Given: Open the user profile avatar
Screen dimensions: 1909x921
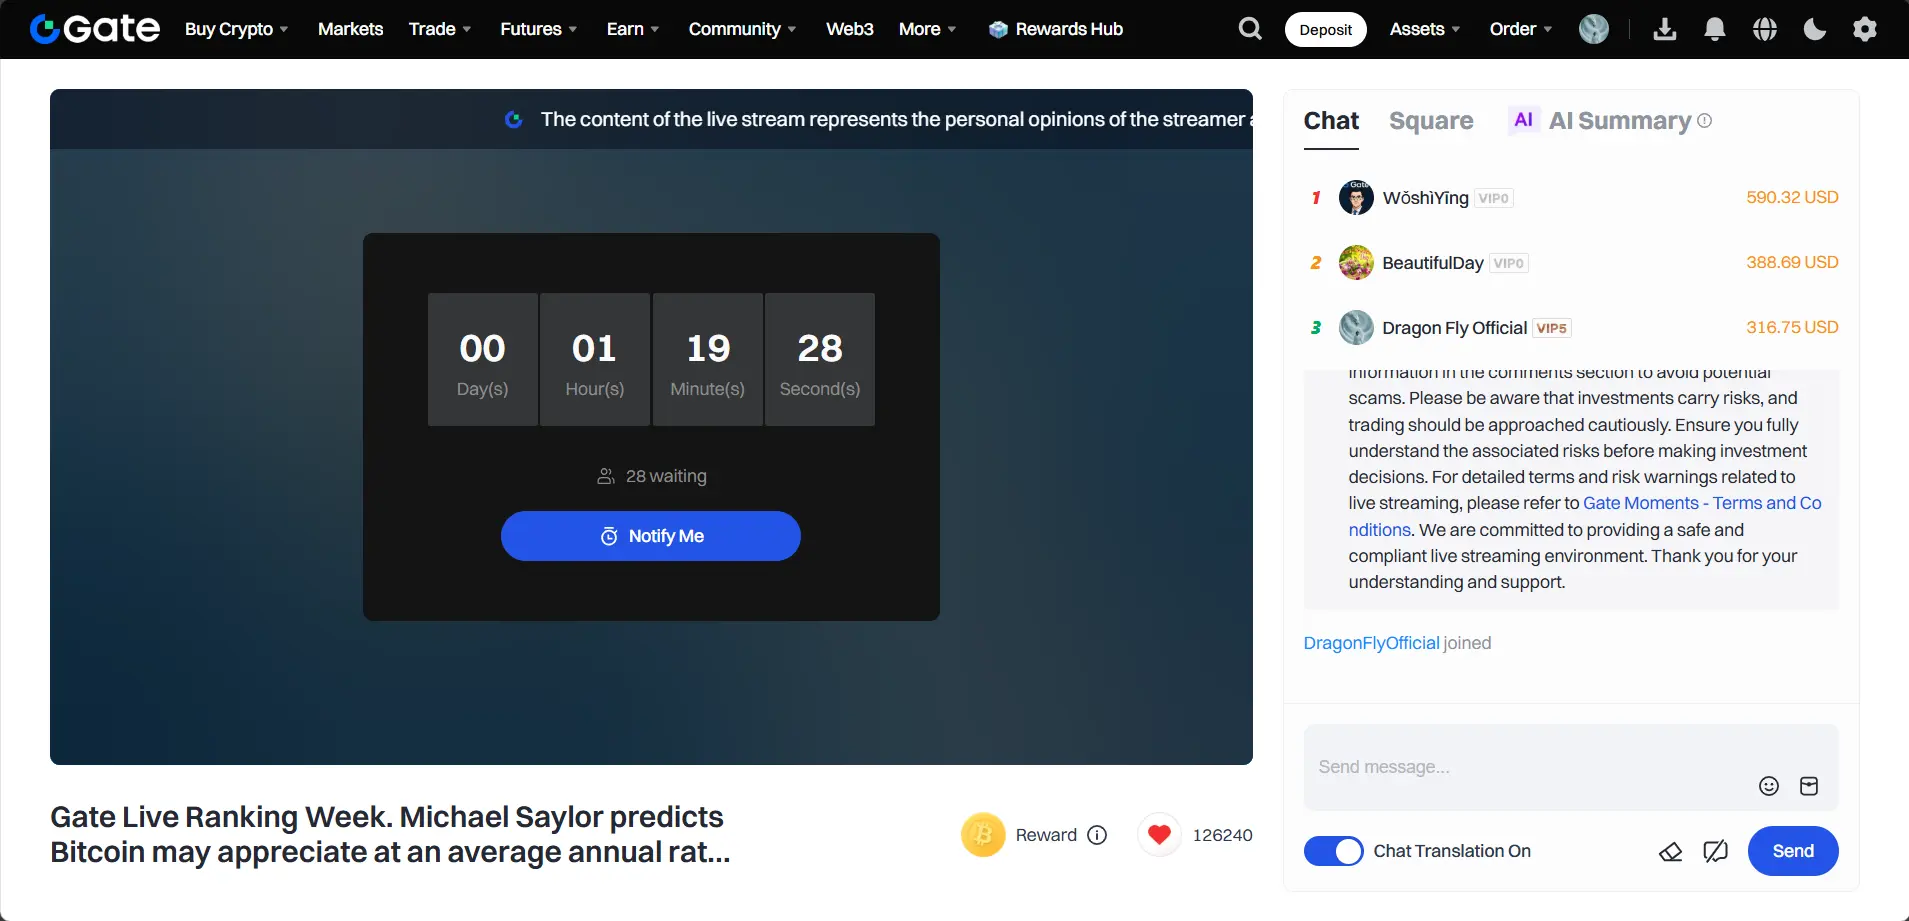Looking at the screenshot, I should 1594,29.
